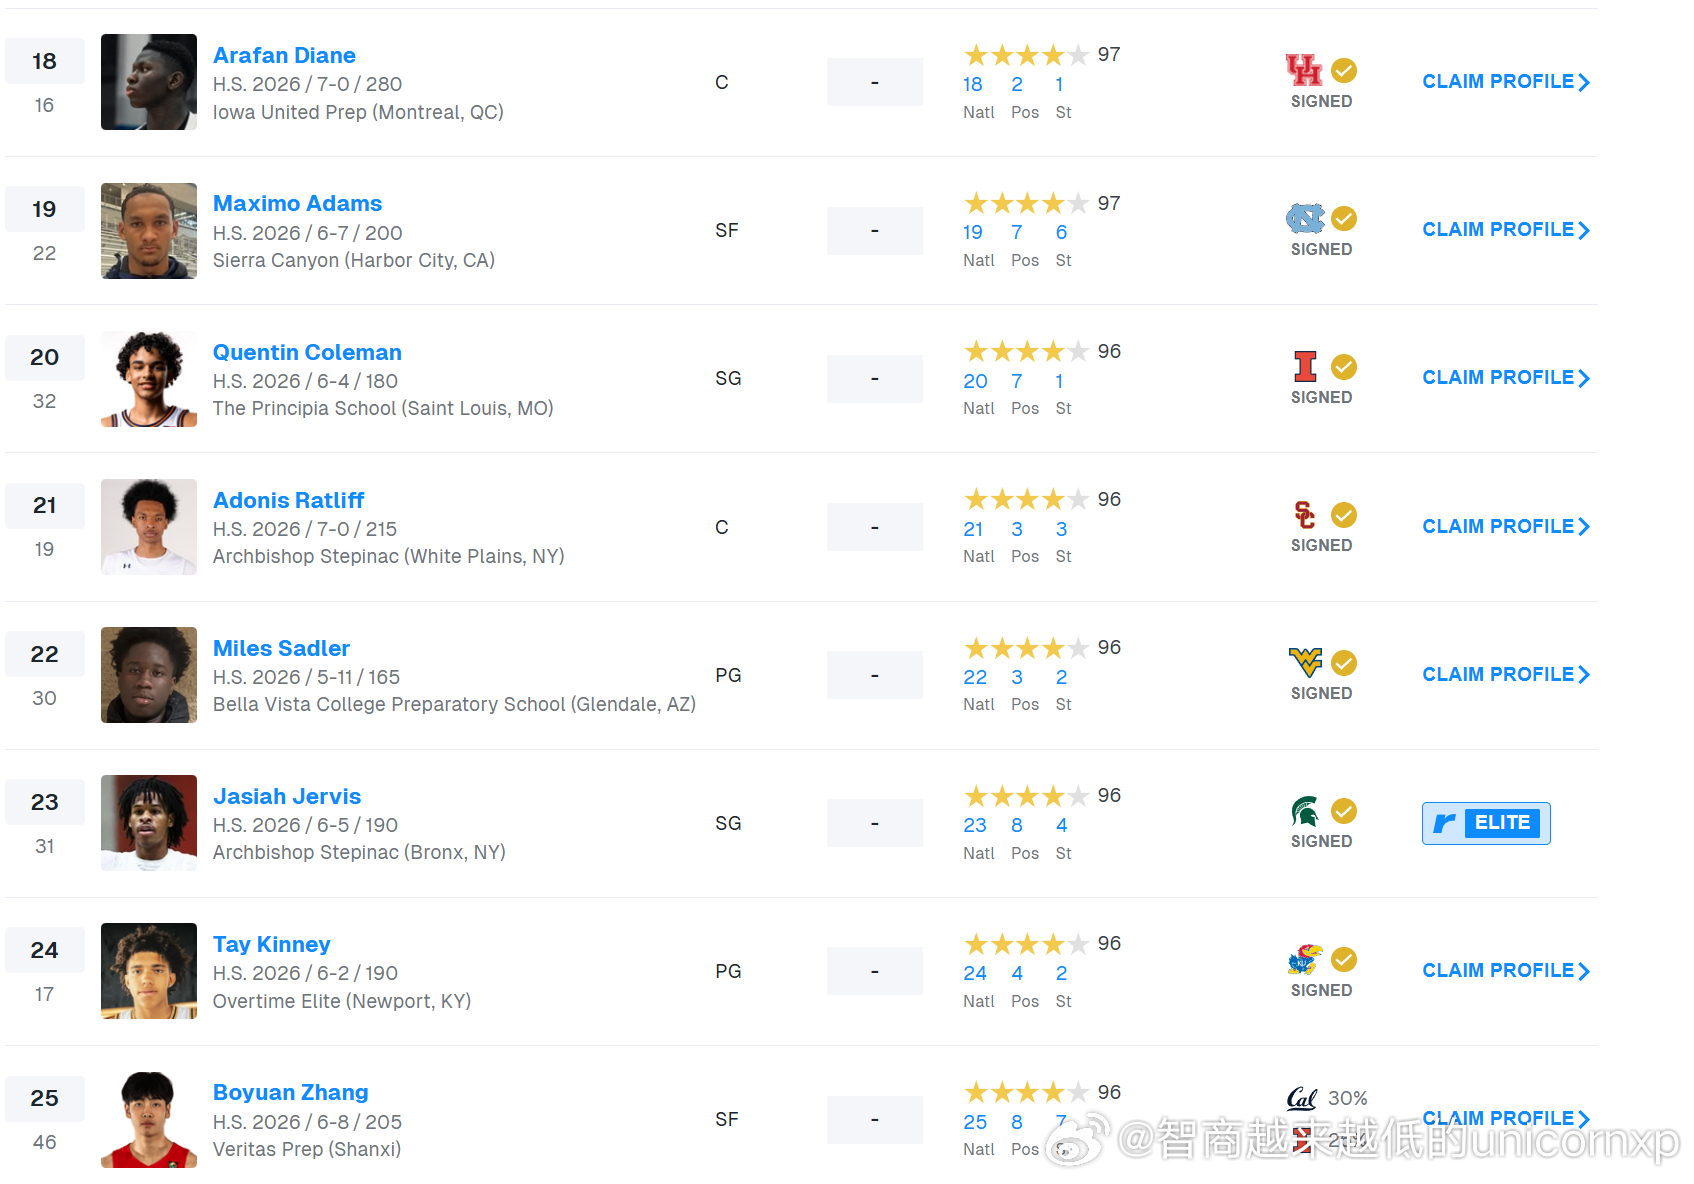The image size is (1694, 1184).
Task: Open national ranking 23 link for Jasiah Jervis
Action: point(975,825)
